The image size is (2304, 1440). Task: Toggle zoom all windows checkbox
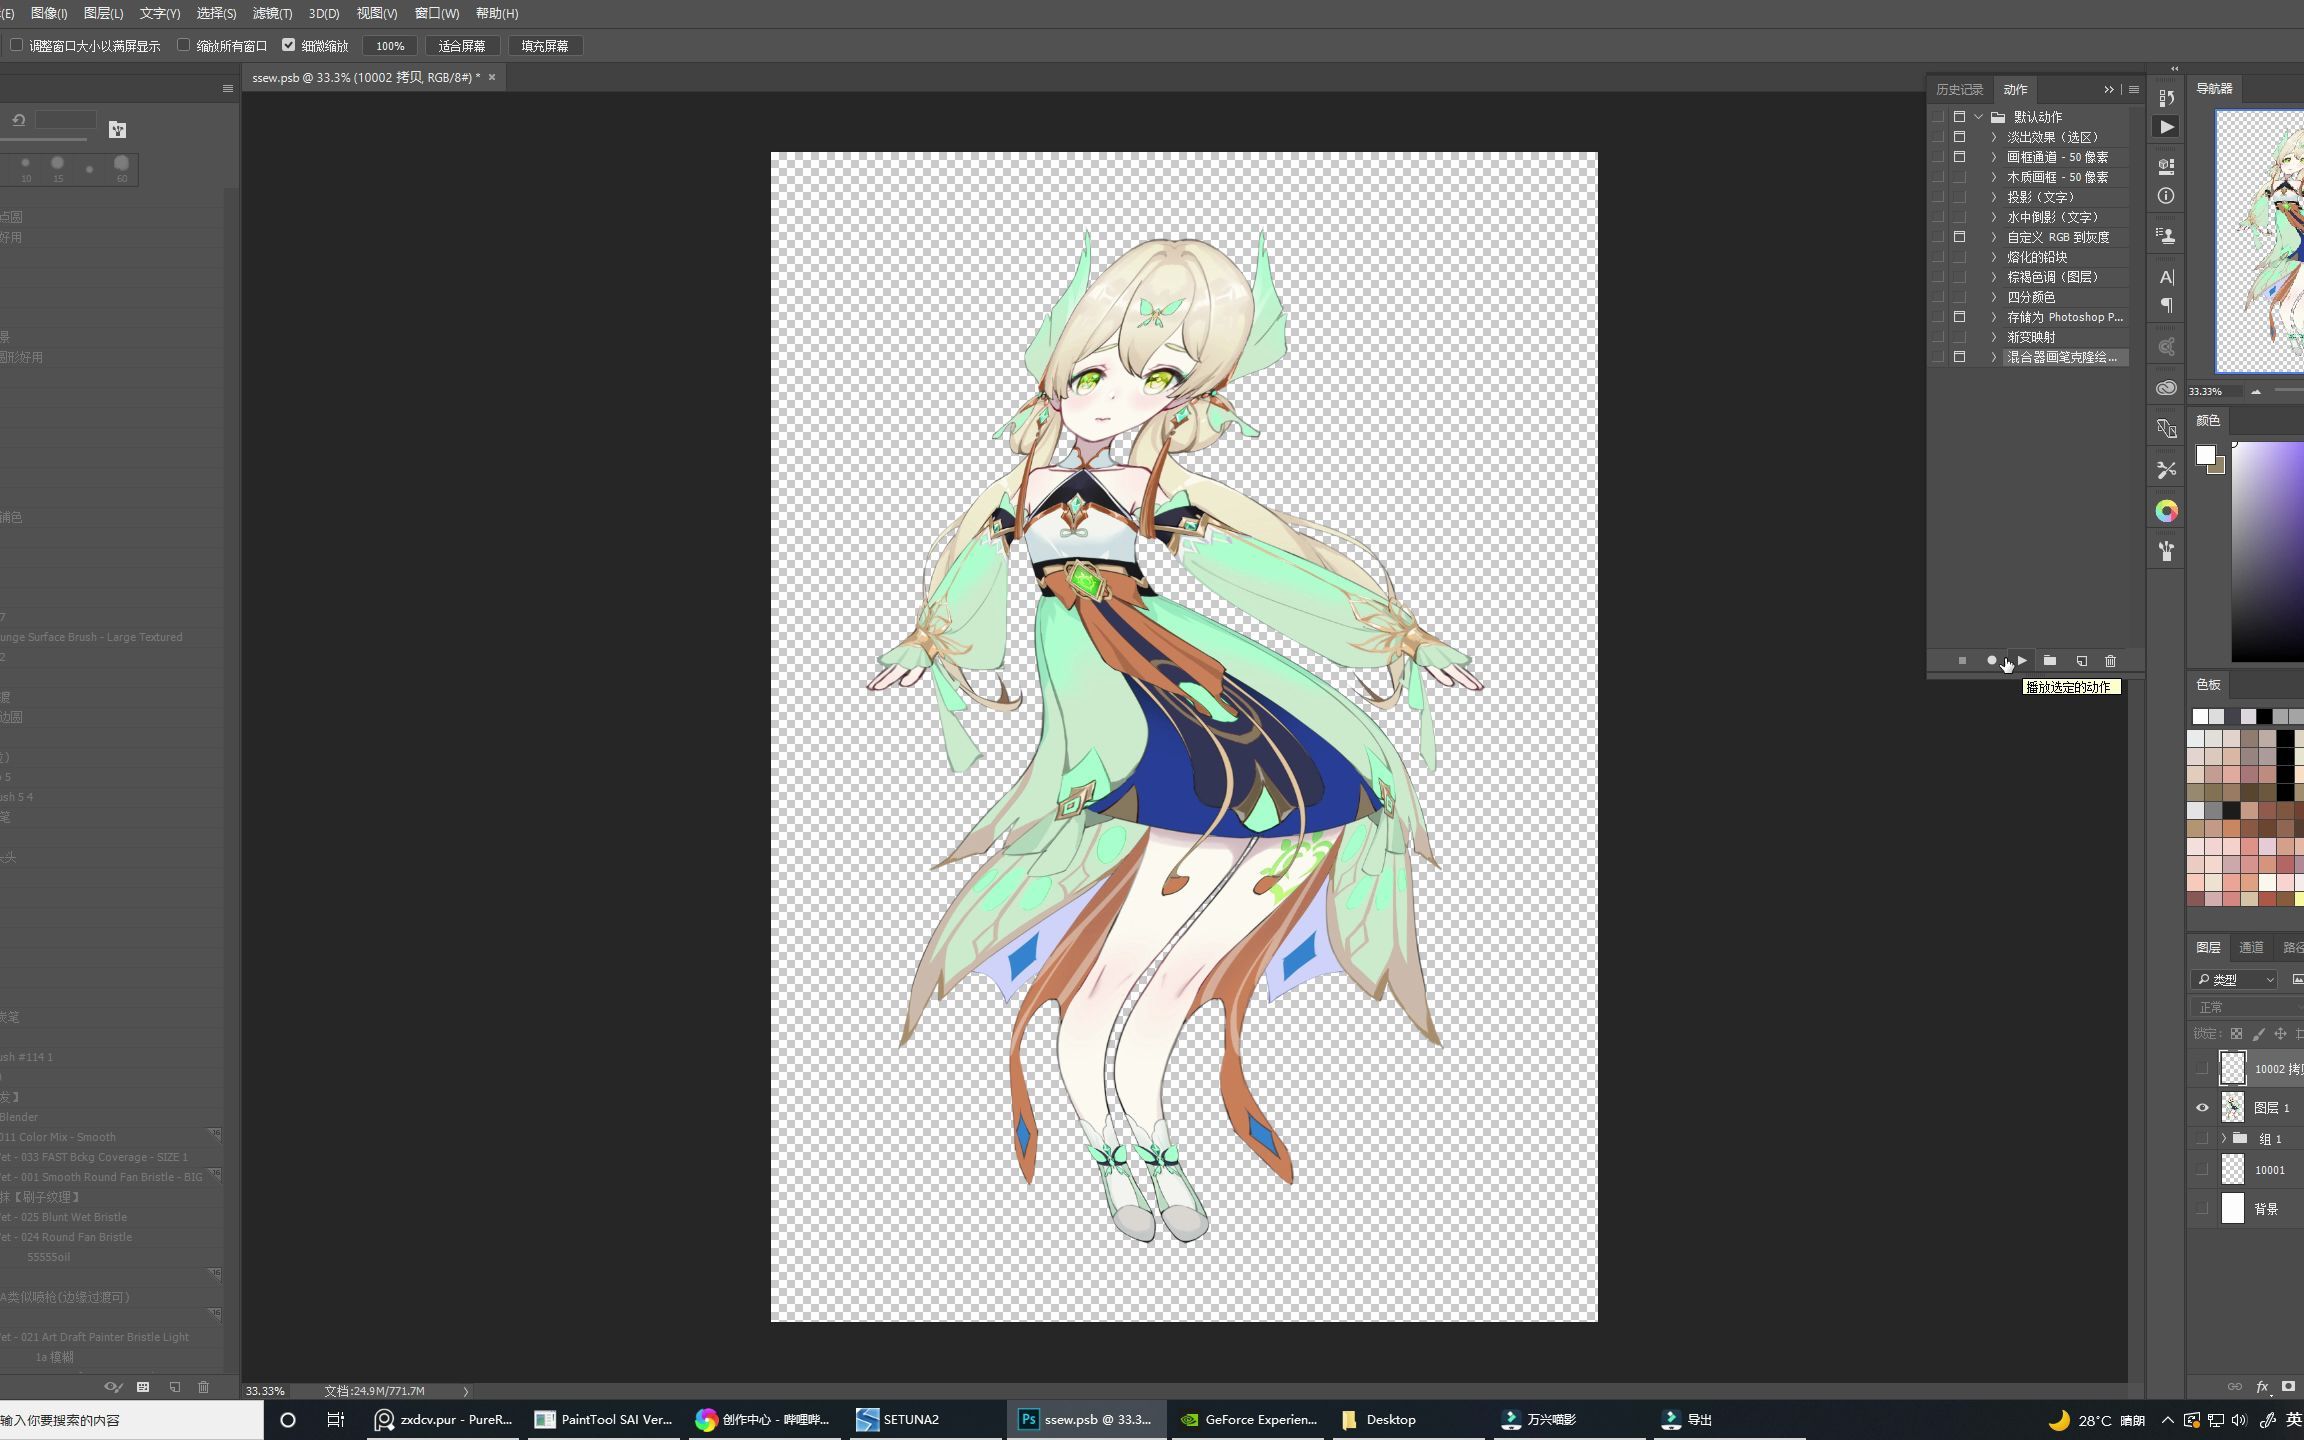click(x=183, y=45)
